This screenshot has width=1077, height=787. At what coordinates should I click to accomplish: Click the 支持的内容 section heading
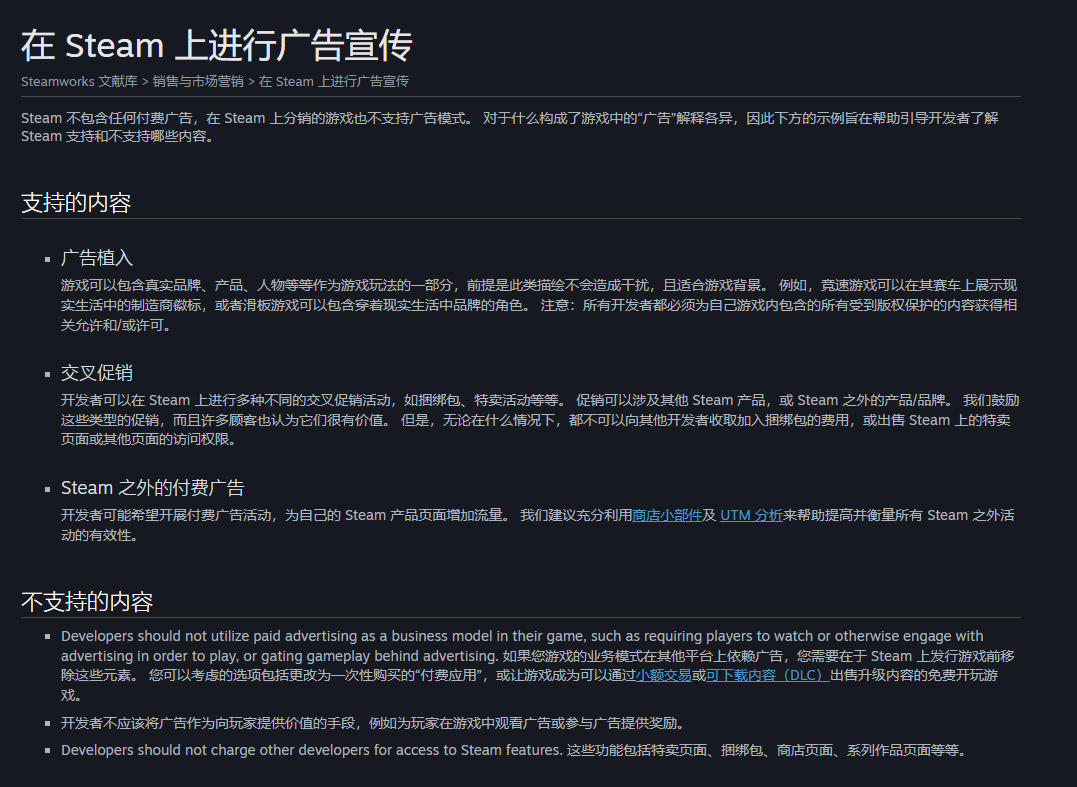tap(76, 203)
